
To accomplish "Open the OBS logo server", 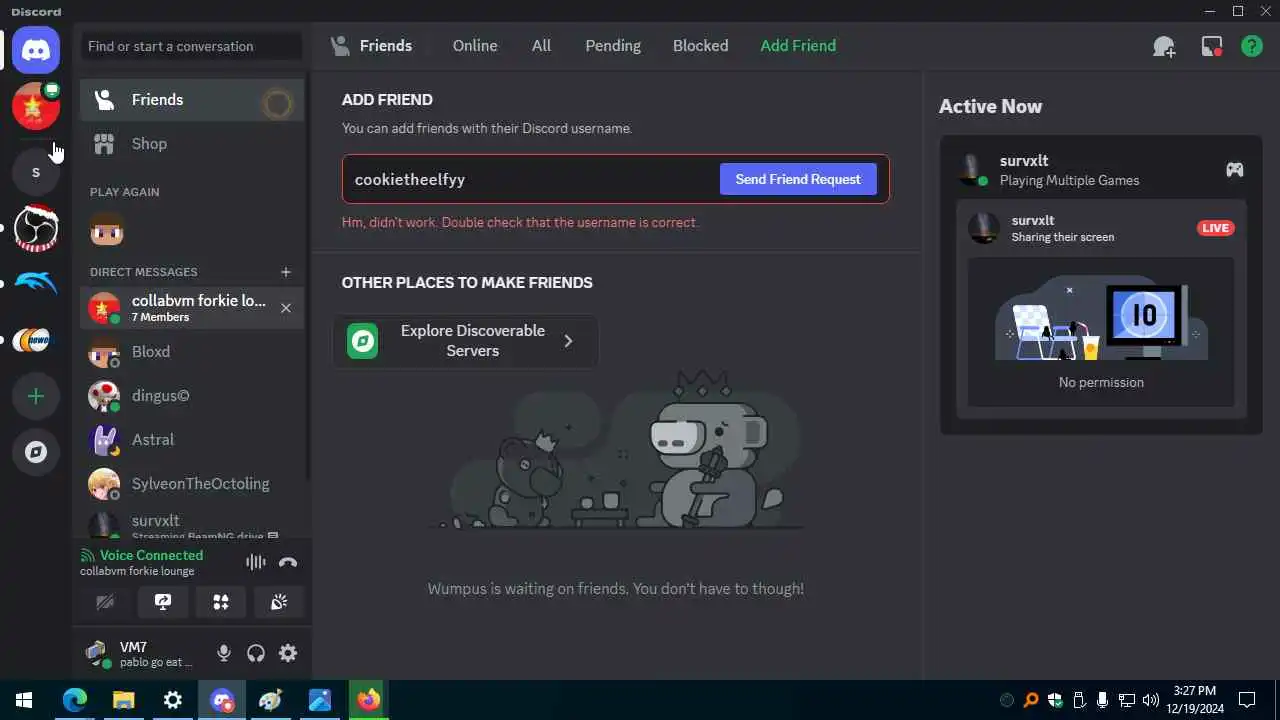I will (36, 228).
